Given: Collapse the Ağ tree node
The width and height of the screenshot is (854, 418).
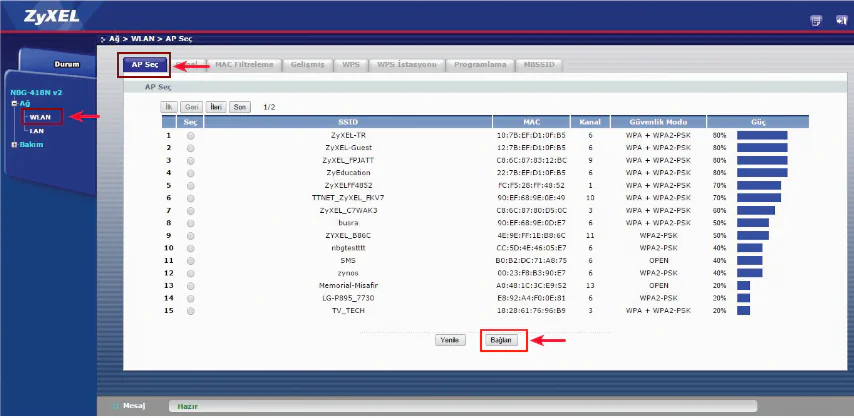Looking at the screenshot, I should tap(14, 103).
